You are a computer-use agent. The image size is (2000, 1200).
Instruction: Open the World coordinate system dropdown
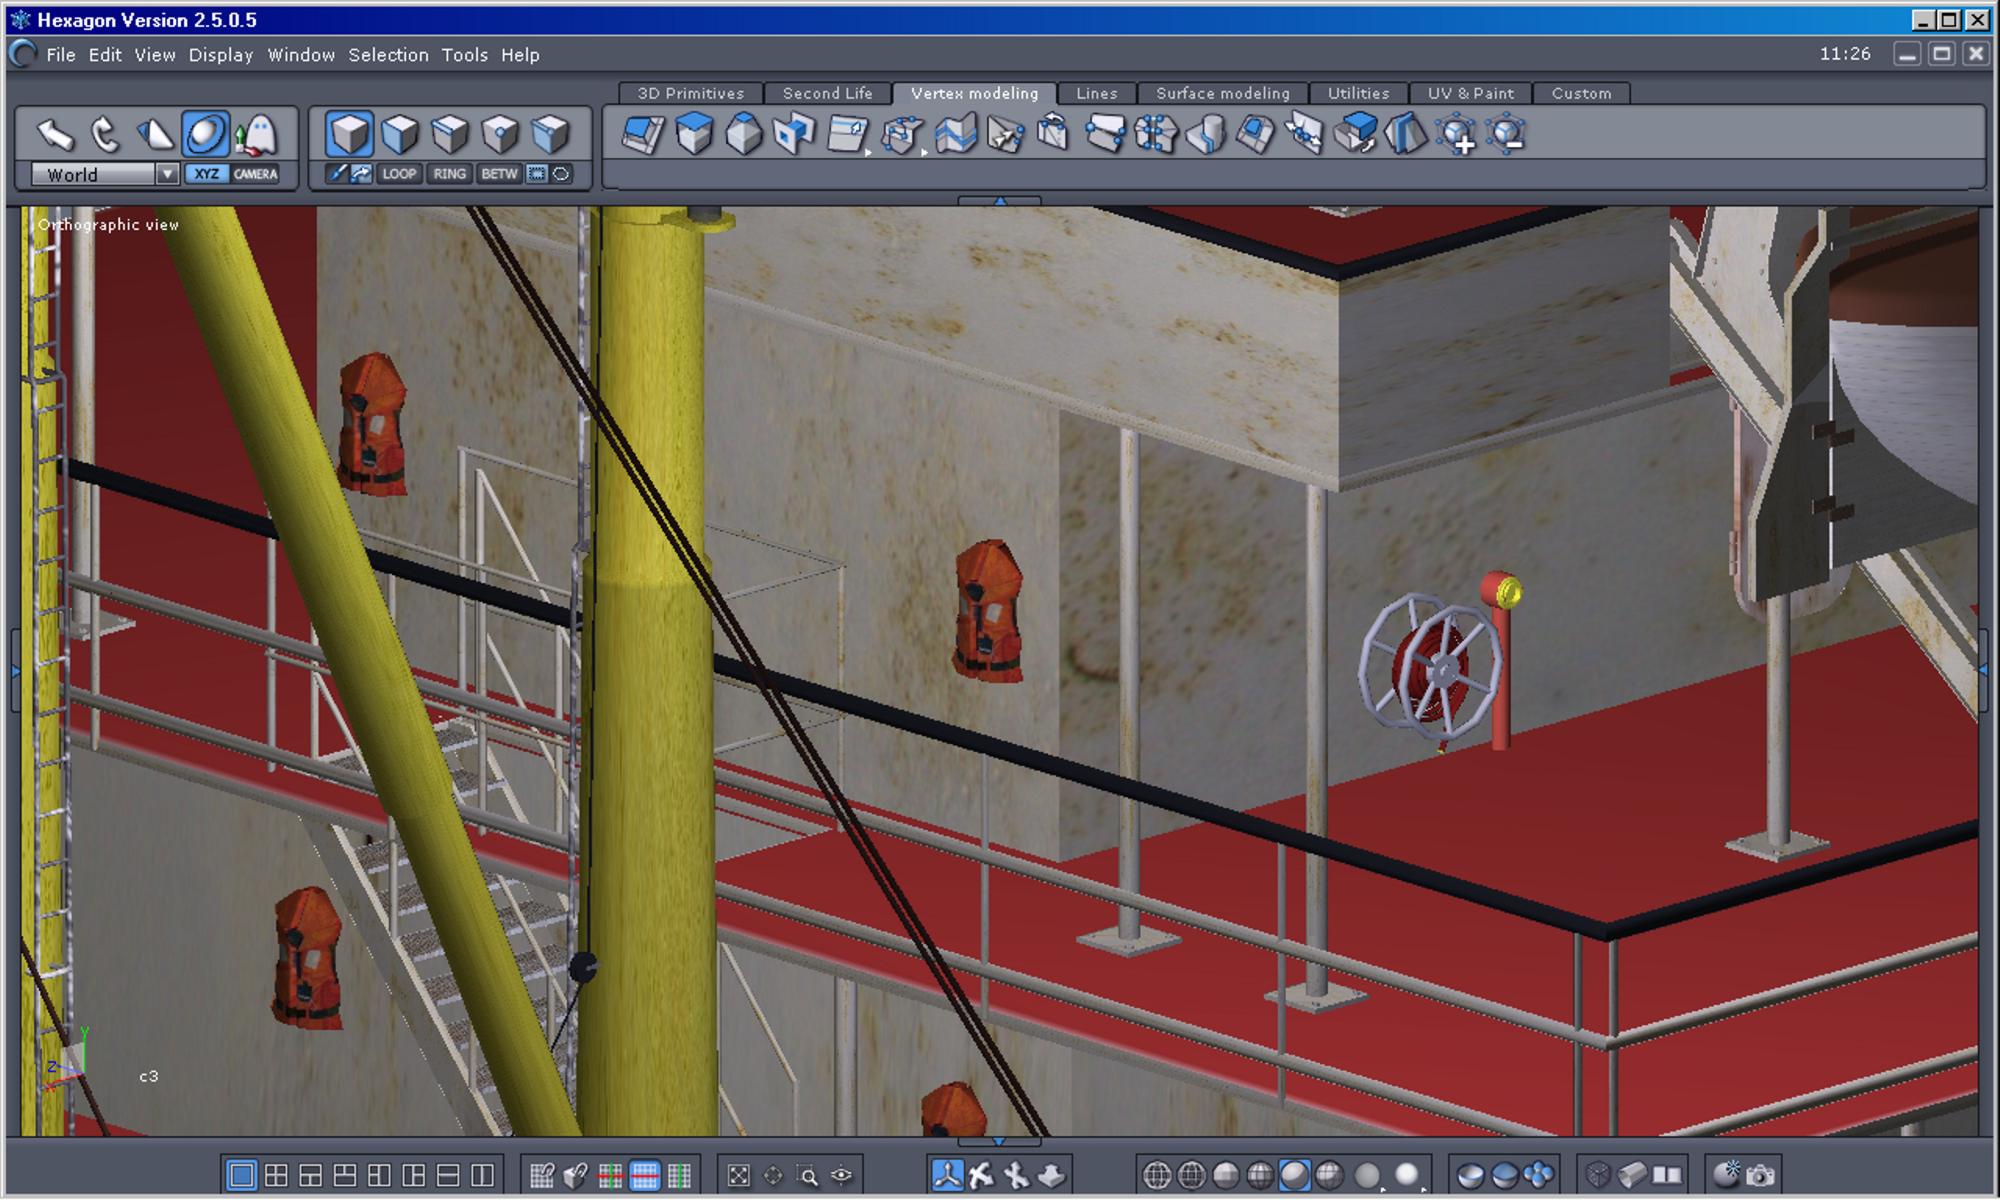pyautogui.click(x=167, y=174)
